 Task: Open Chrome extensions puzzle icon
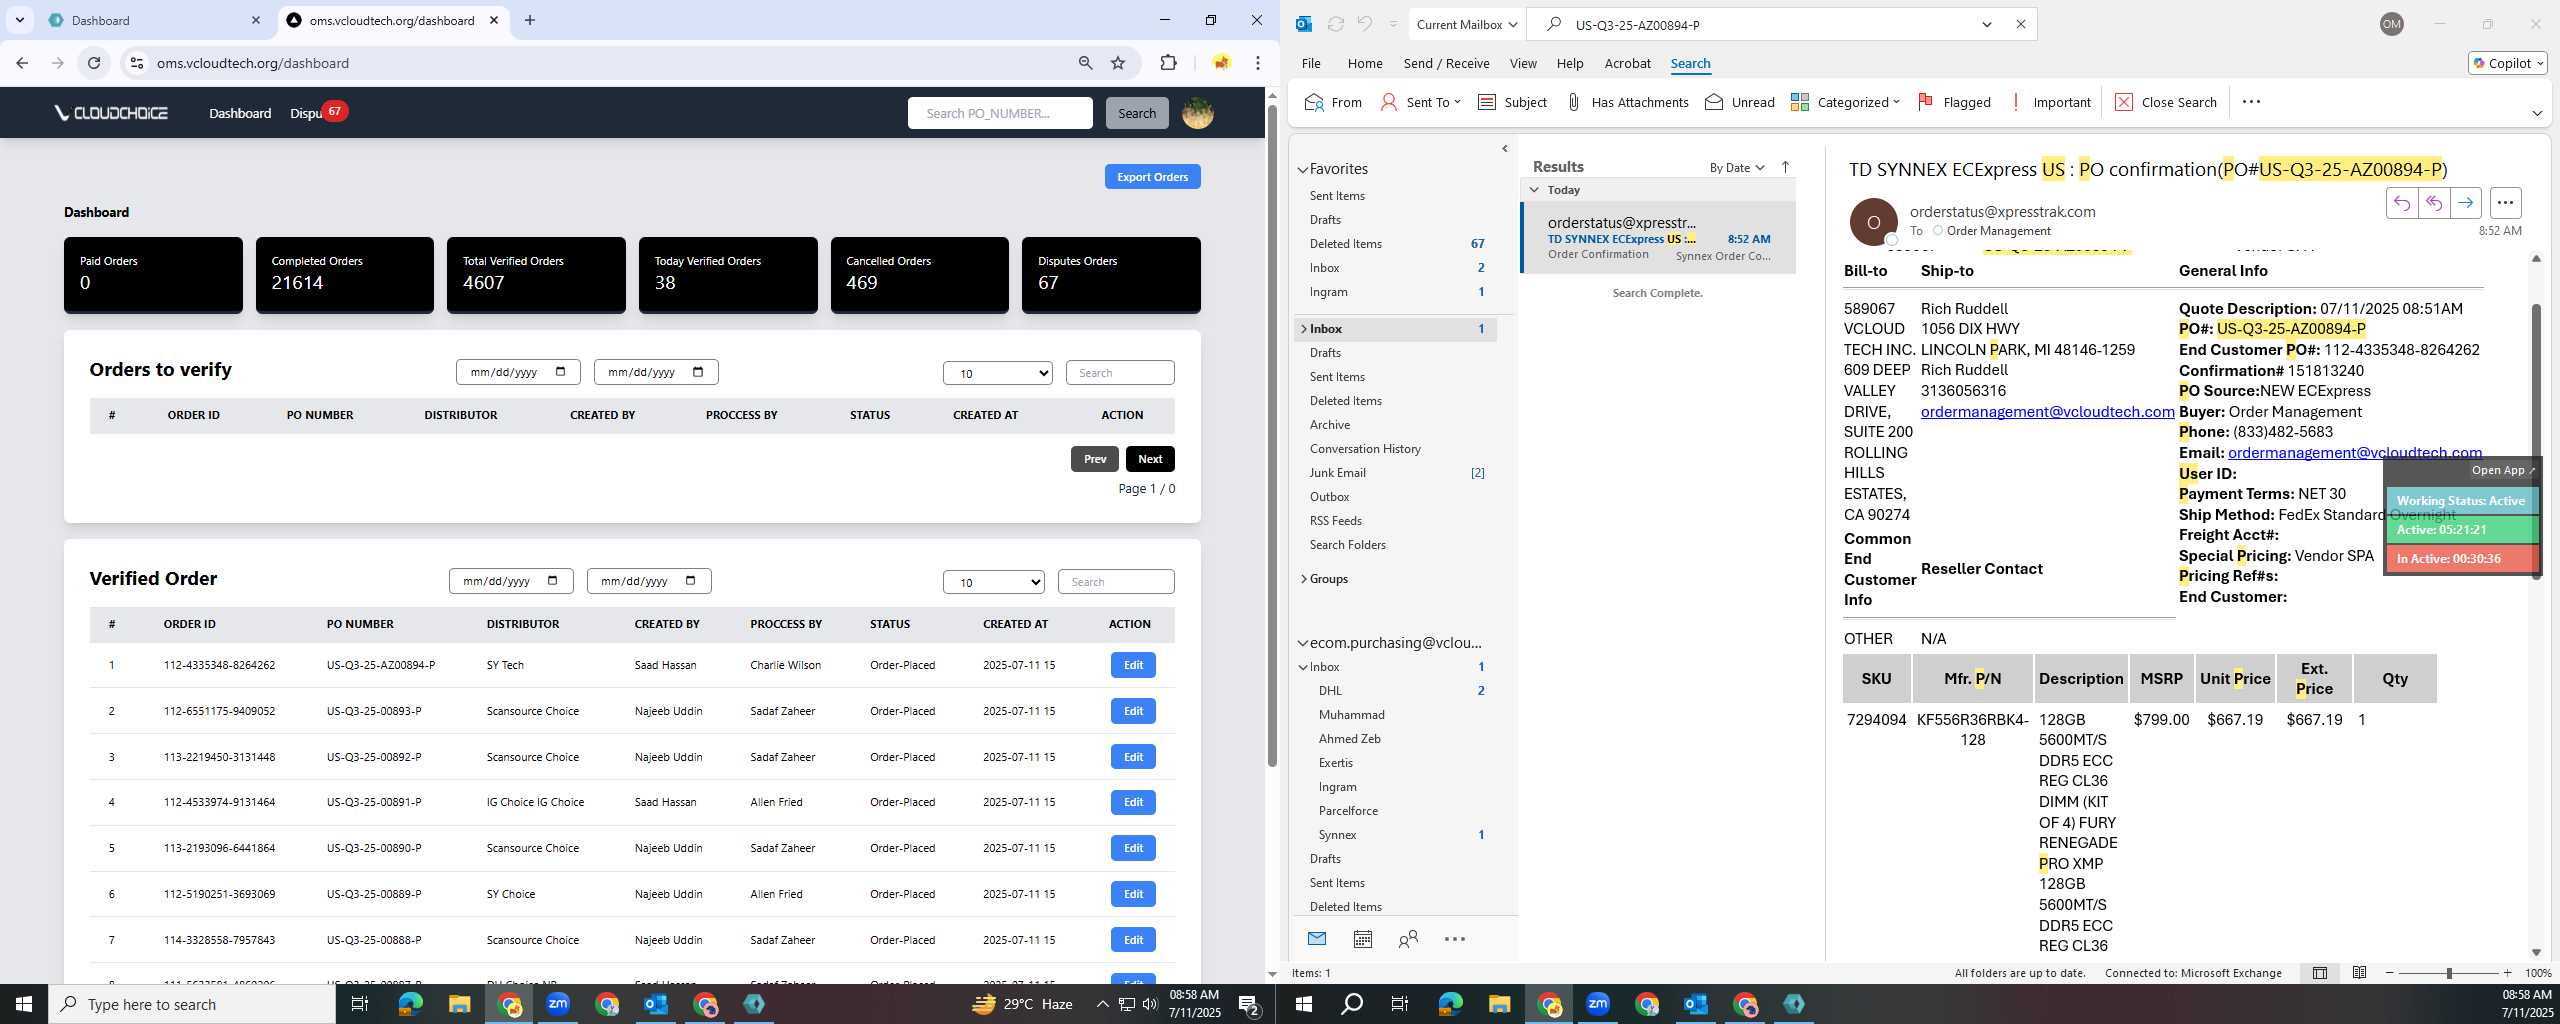click(1168, 63)
